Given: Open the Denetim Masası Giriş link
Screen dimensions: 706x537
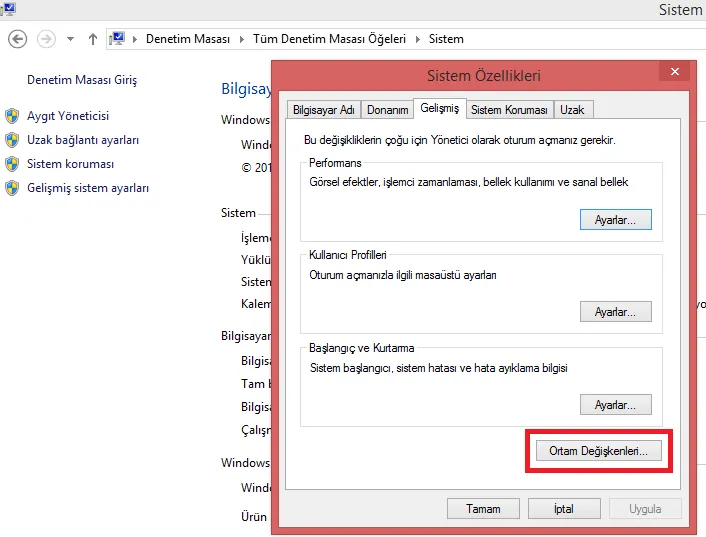Looking at the screenshot, I should 82,80.
